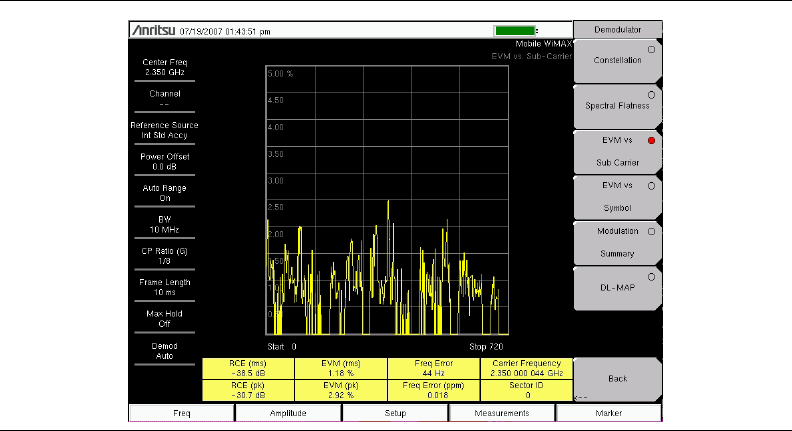Click the Center Freq 2.350 GHz setting
The height and width of the screenshot is (431, 792).
tap(165, 67)
